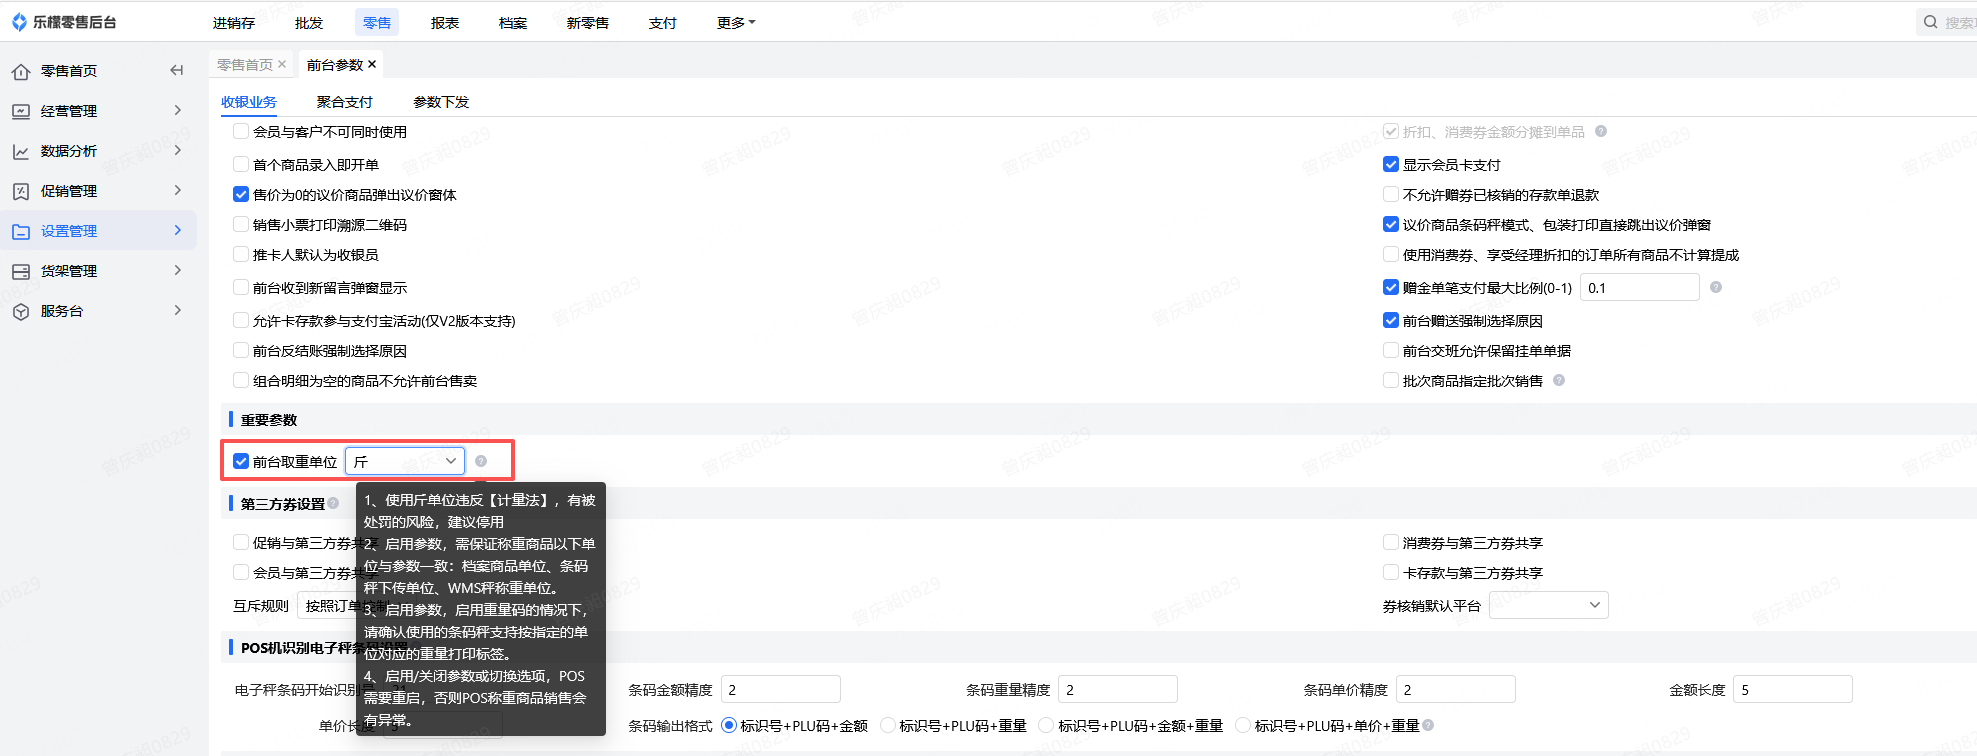Open the 新零售 top menu
Viewport: 1977px width, 756px height.
tap(588, 22)
